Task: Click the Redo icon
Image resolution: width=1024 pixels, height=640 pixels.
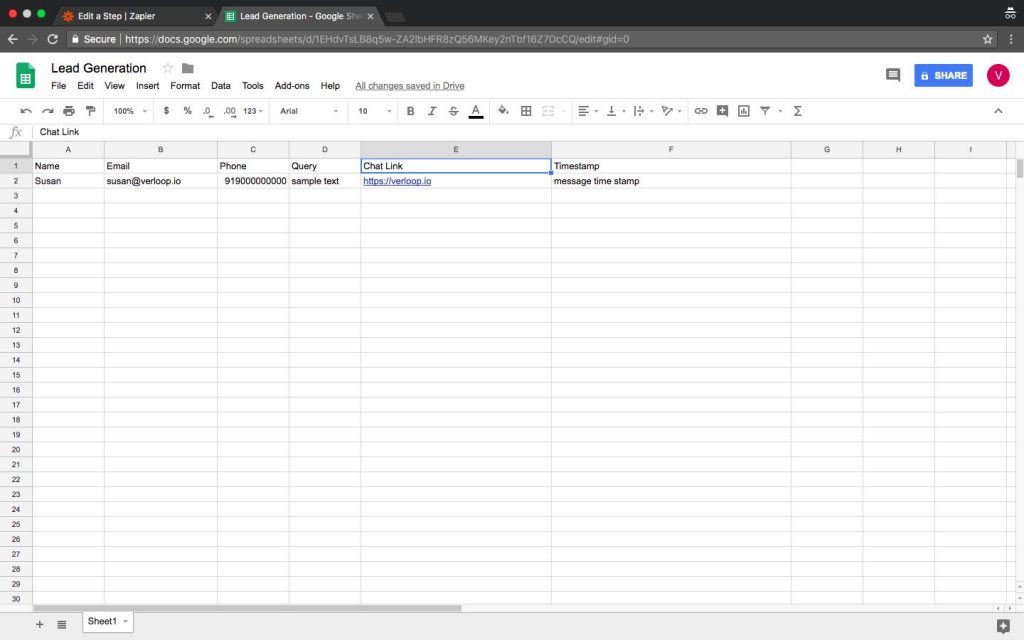Action: 48,111
